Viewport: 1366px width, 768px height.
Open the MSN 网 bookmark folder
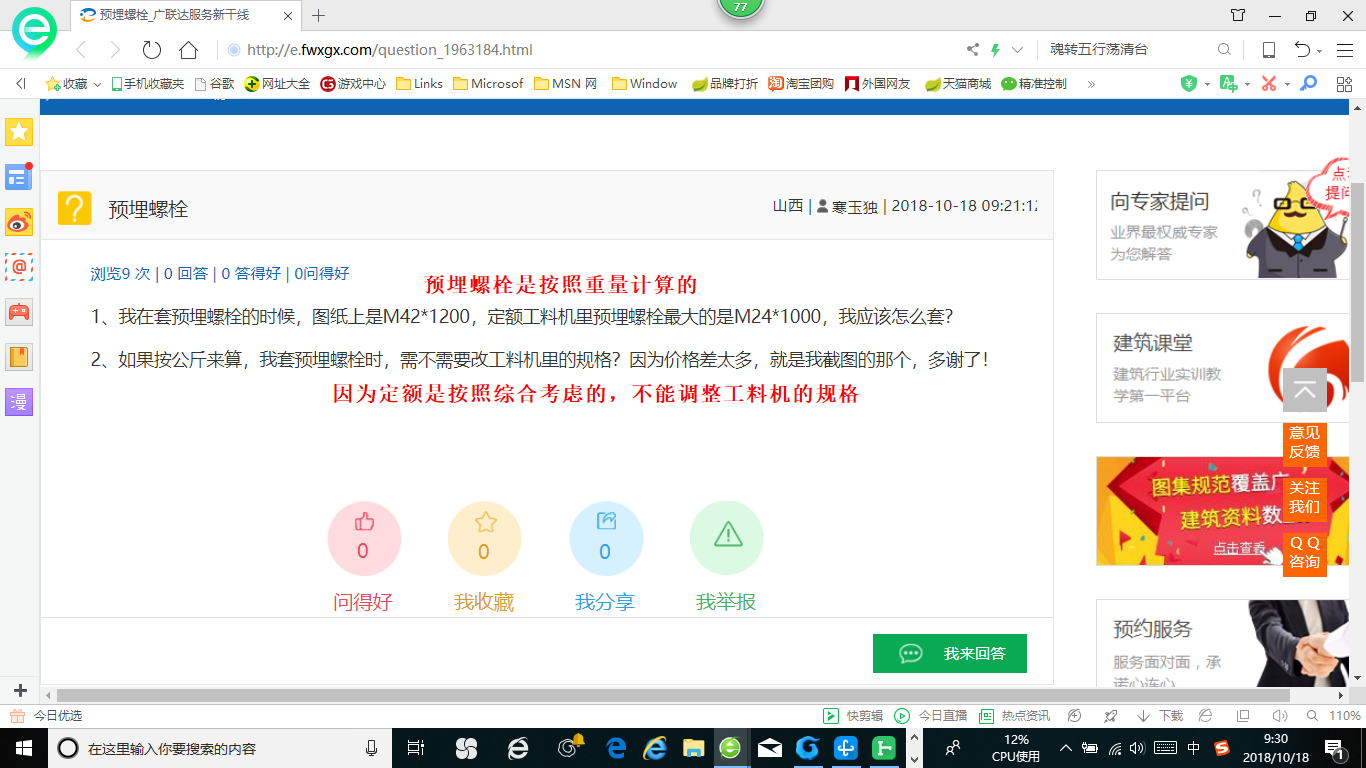(565, 84)
